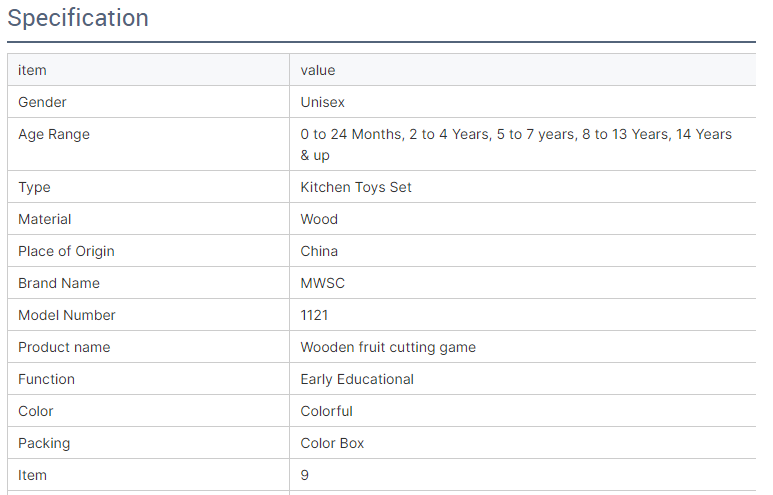Select model number 1121 value
The image size is (773, 495).
point(314,315)
